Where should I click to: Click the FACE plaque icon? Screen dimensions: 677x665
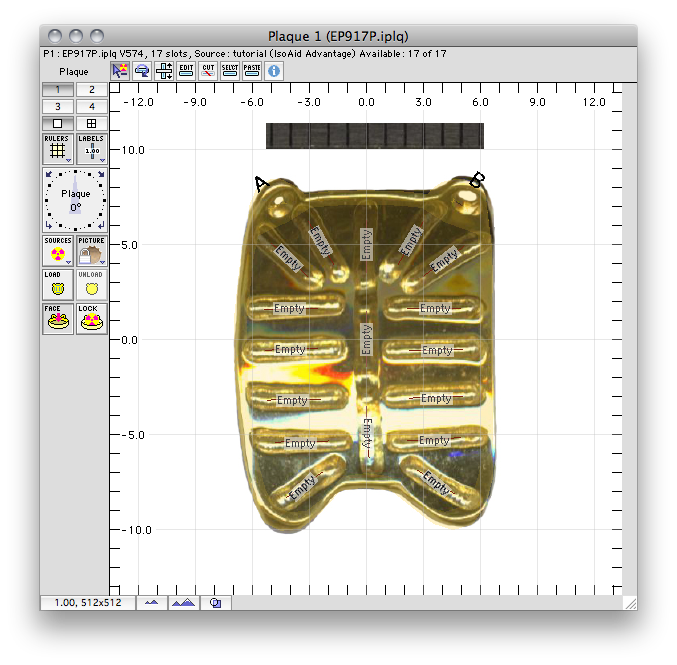pyautogui.click(x=58, y=319)
